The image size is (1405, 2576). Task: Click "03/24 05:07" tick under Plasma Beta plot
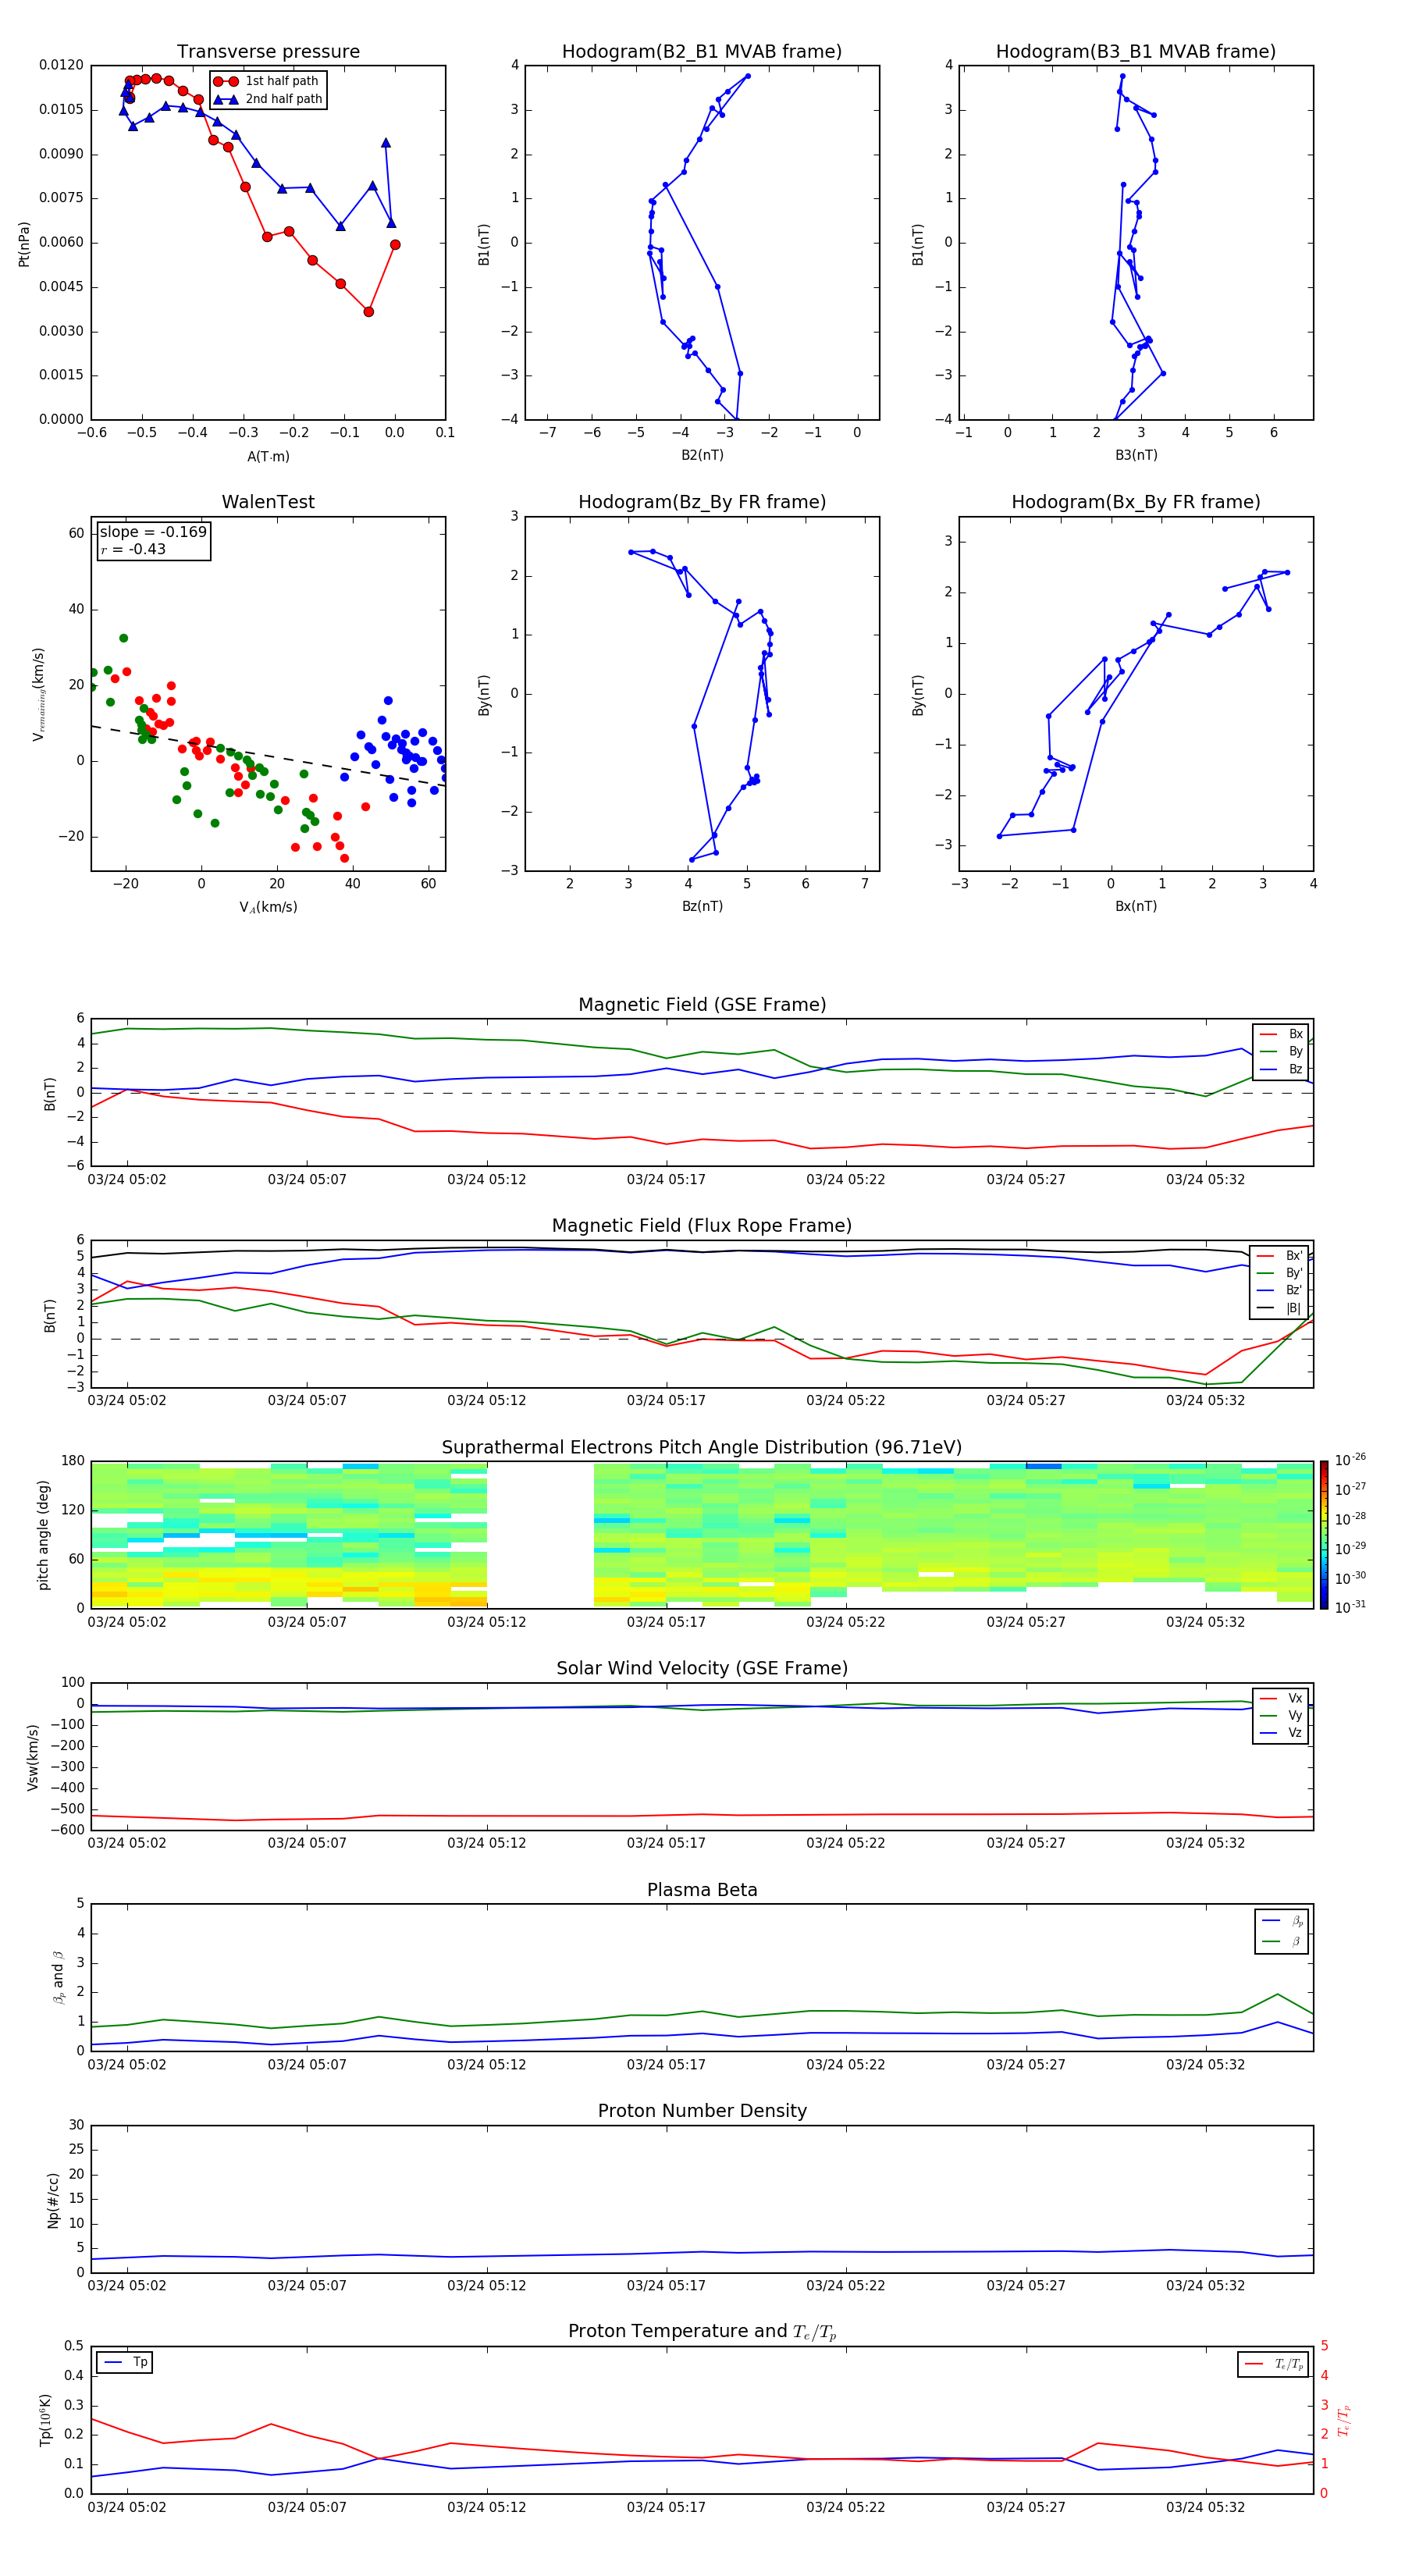coord(307,2065)
